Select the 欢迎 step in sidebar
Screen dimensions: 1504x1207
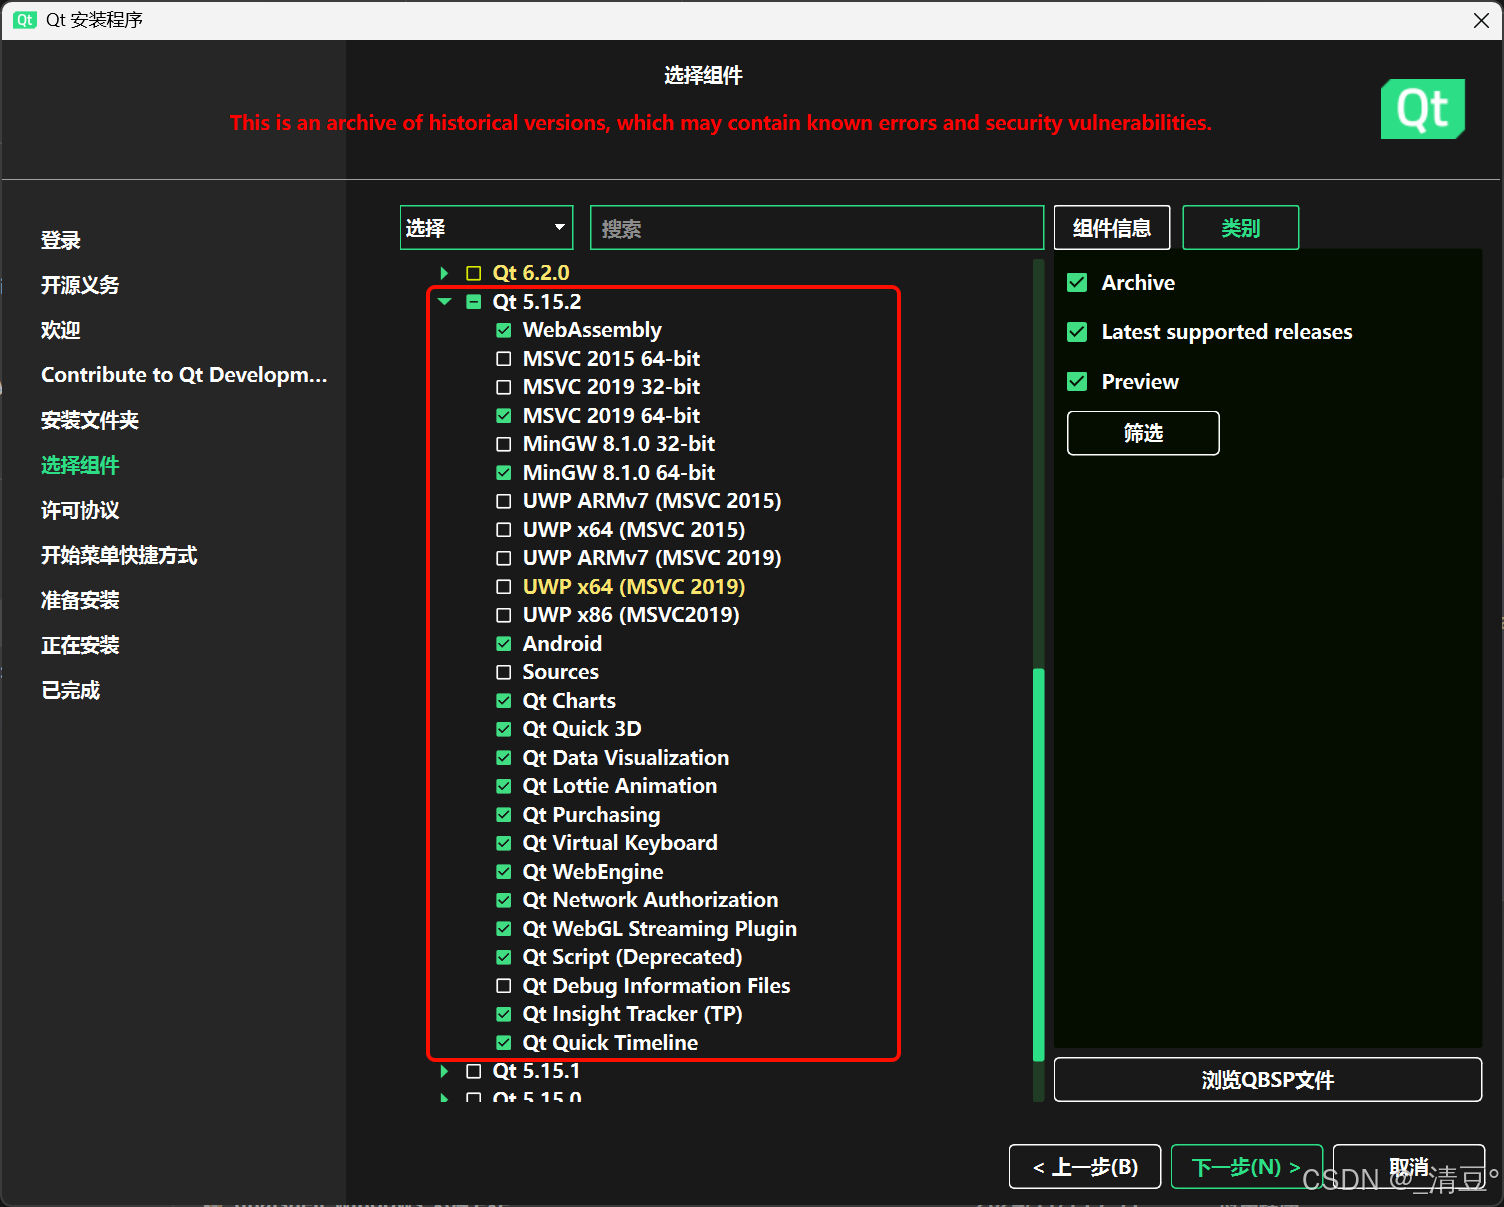click(61, 330)
